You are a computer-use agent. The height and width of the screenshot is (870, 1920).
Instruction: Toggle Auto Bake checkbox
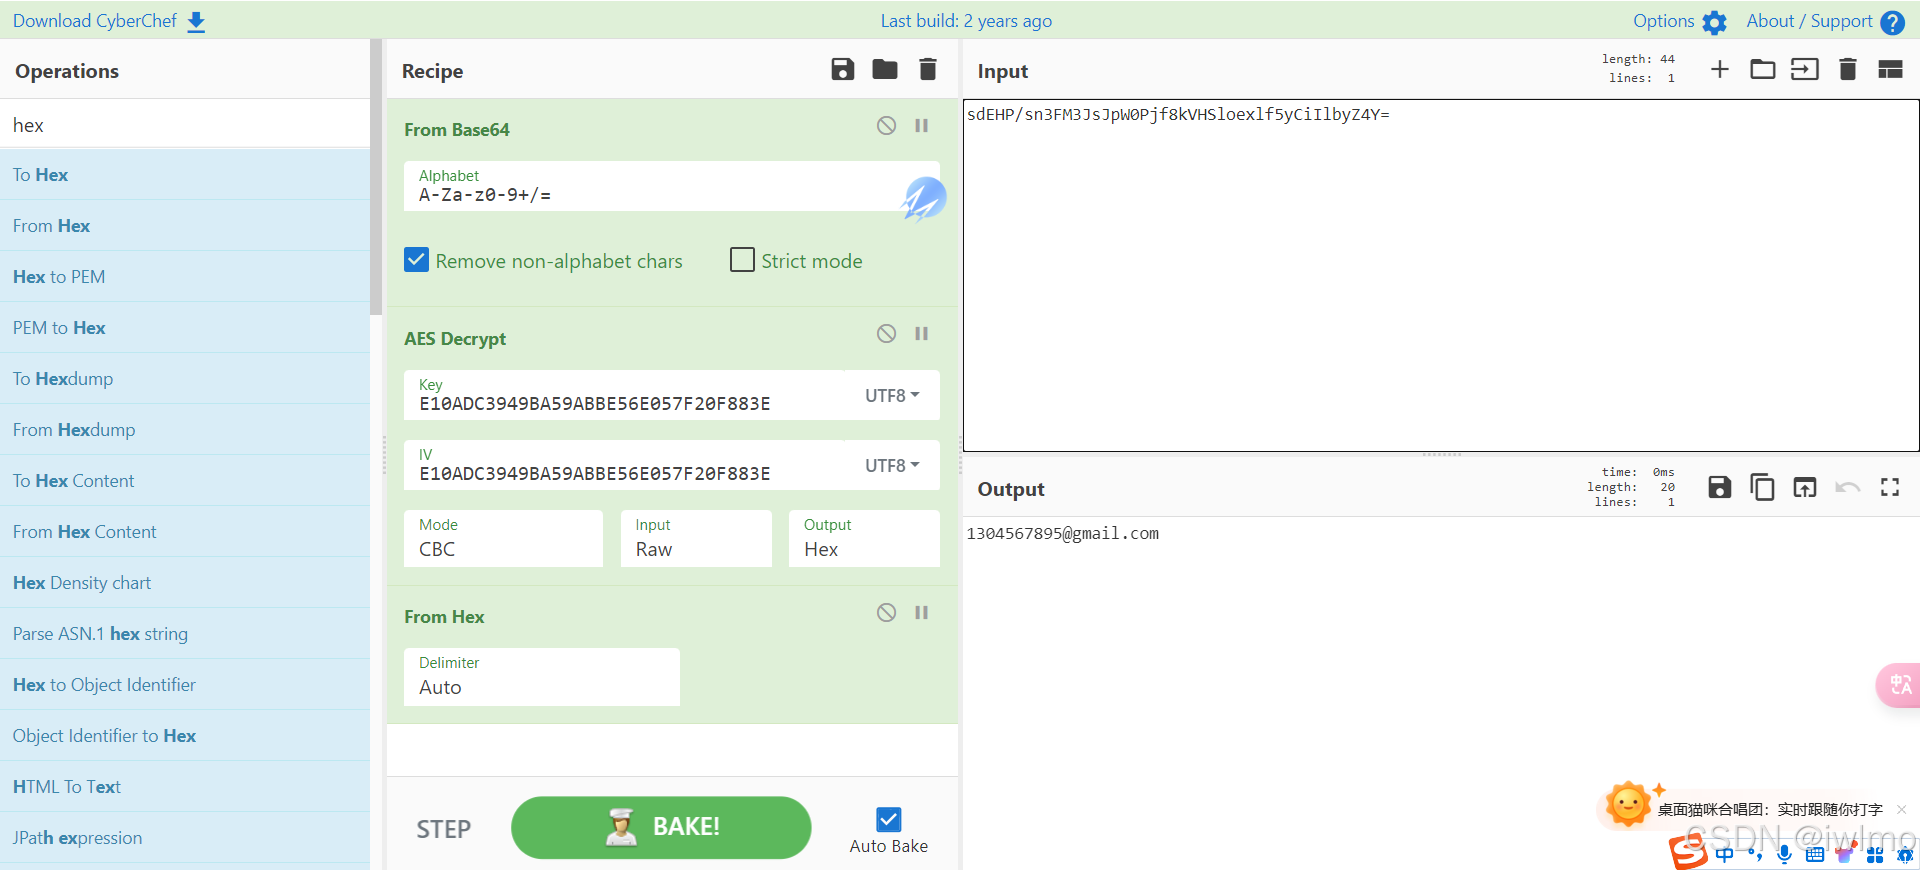coord(888,820)
